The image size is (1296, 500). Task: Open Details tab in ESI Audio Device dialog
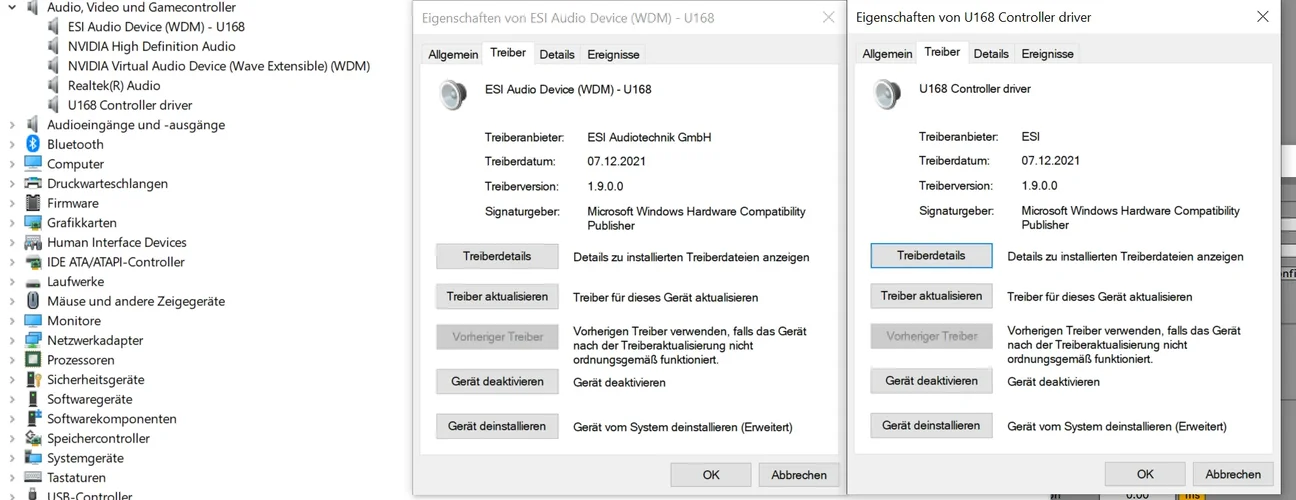(557, 54)
